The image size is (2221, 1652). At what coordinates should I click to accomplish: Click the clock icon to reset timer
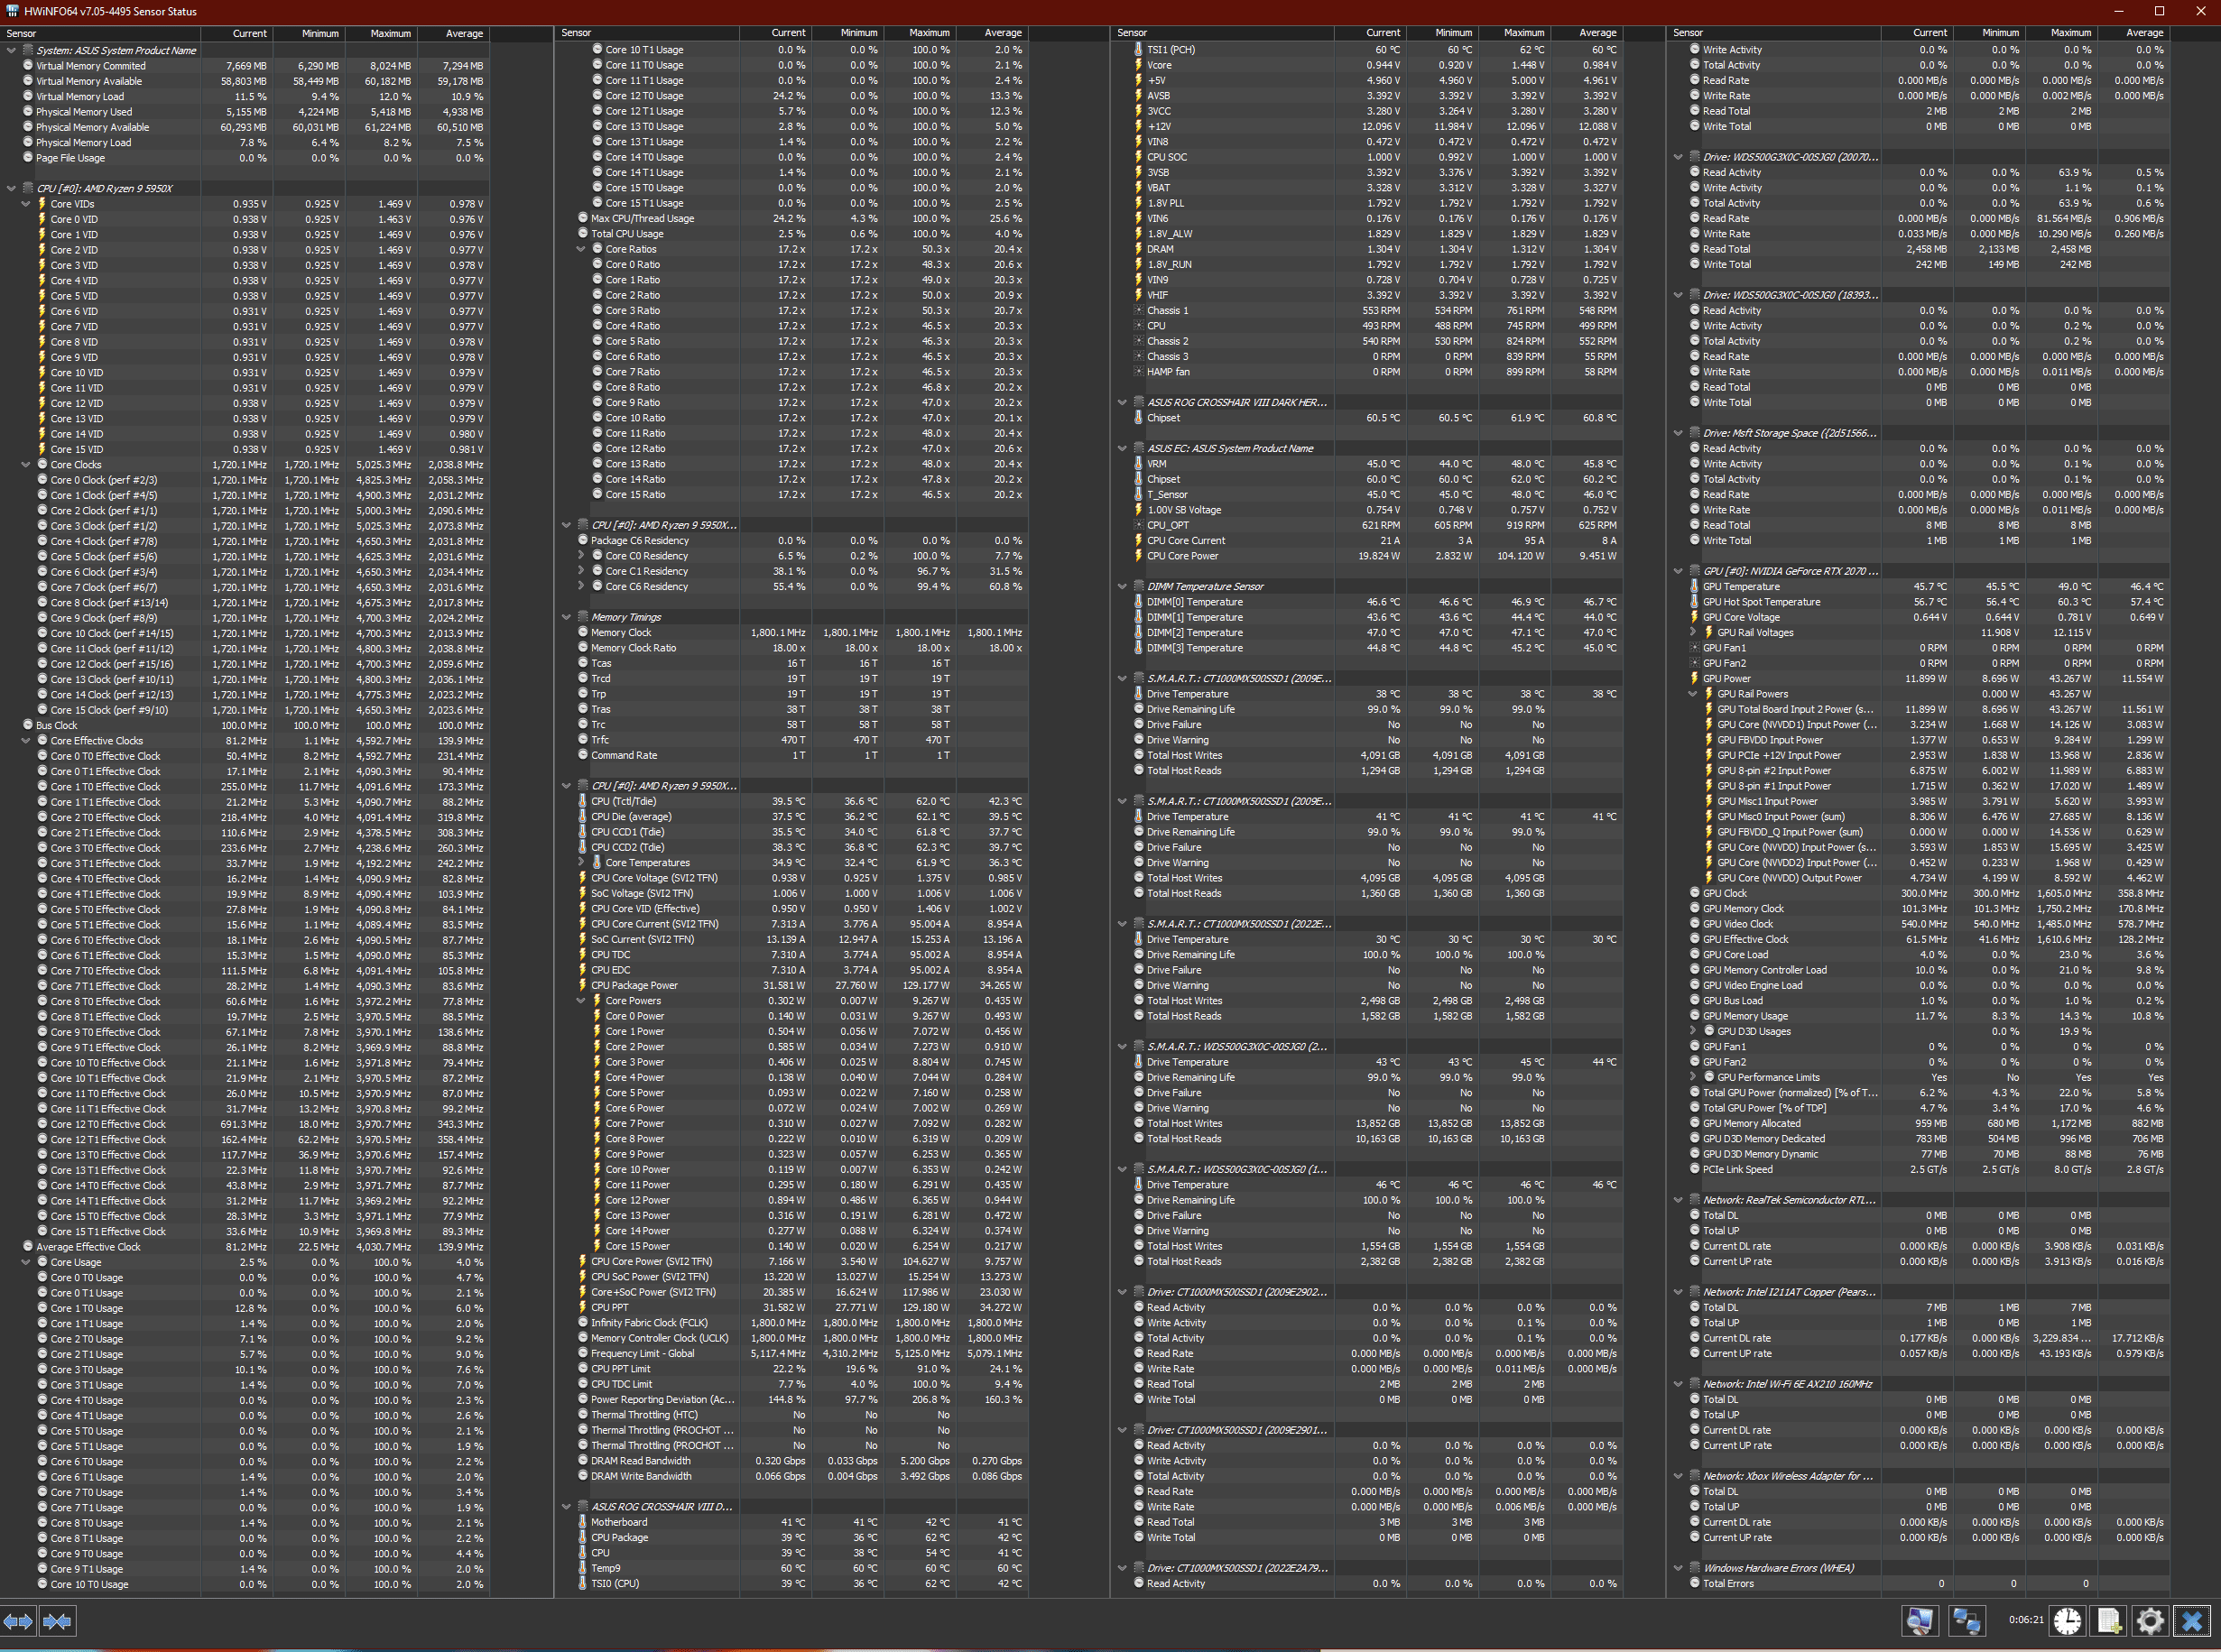click(2067, 1621)
